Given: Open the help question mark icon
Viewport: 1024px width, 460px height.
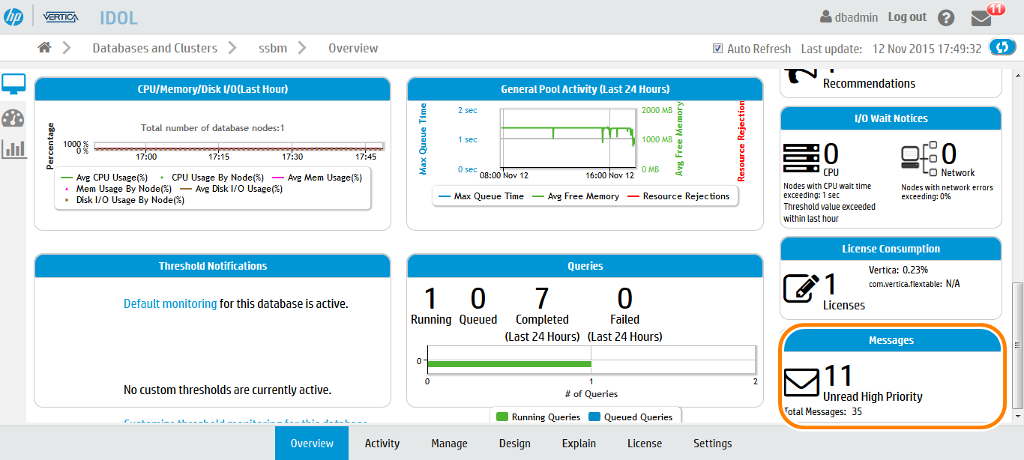Looking at the screenshot, I should tap(946, 18).
